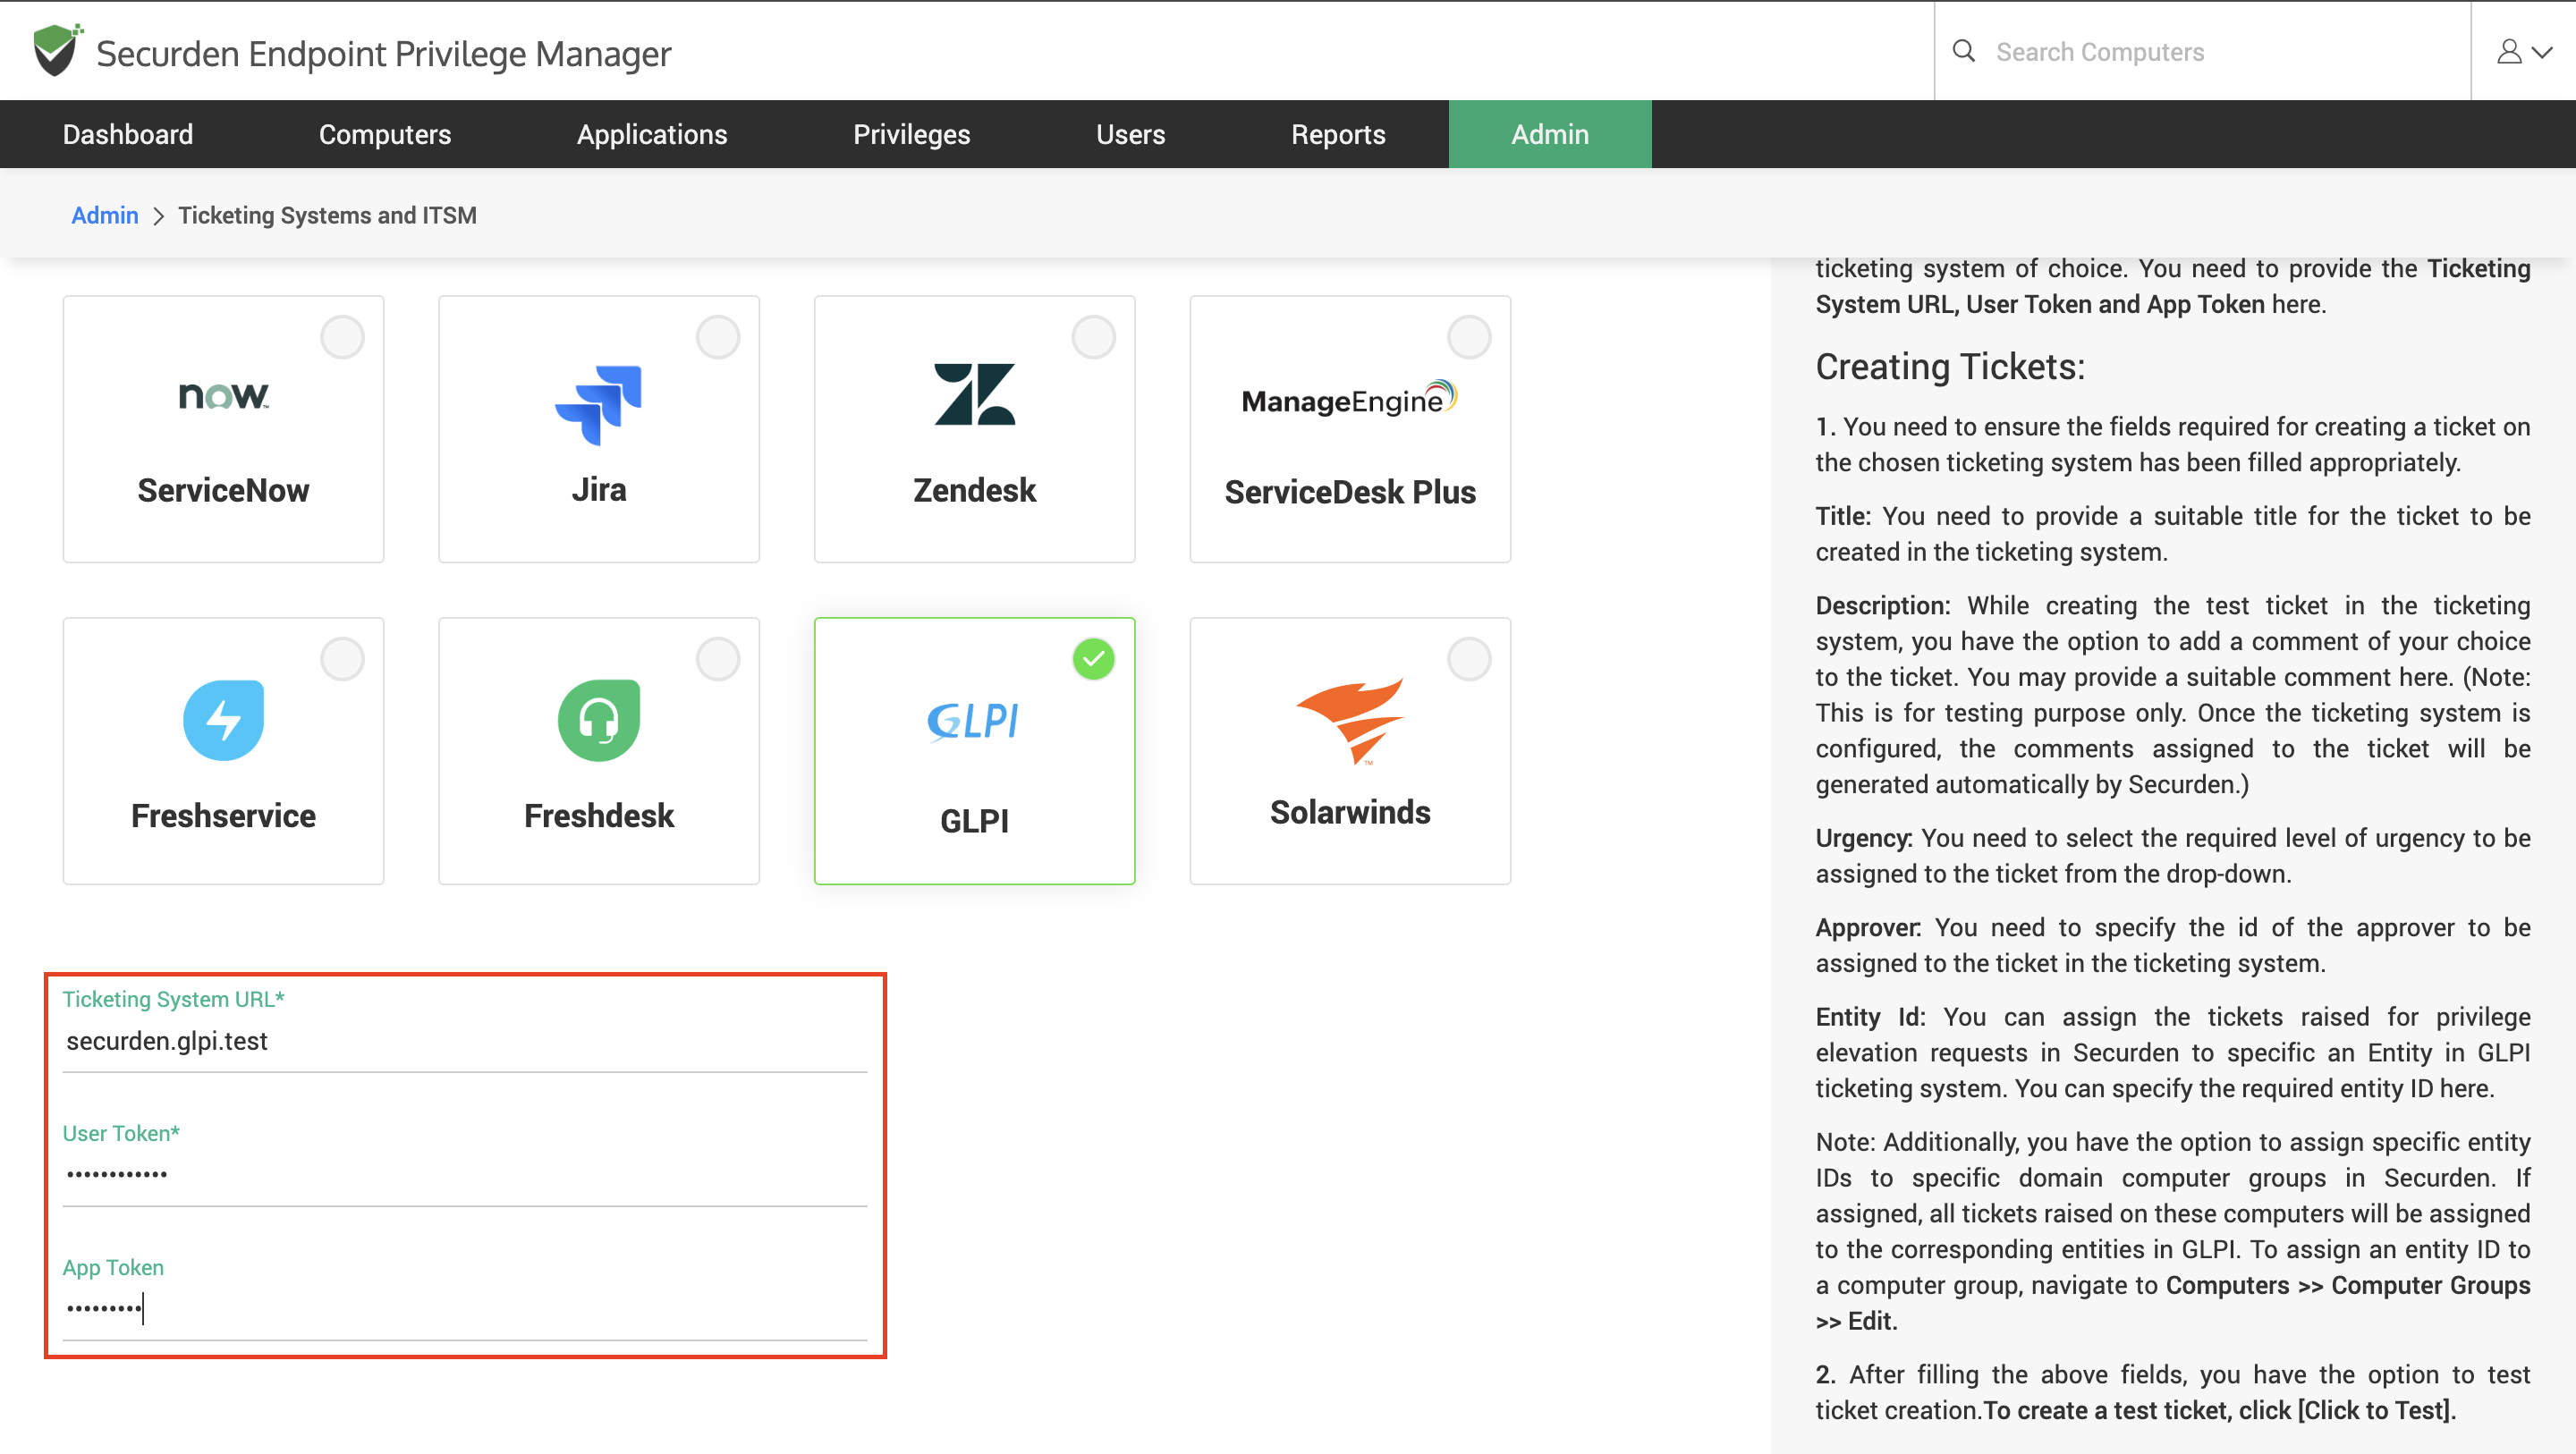Switch to the Users tab
Viewport: 2576px width, 1454px height.
coord(1130,134)
